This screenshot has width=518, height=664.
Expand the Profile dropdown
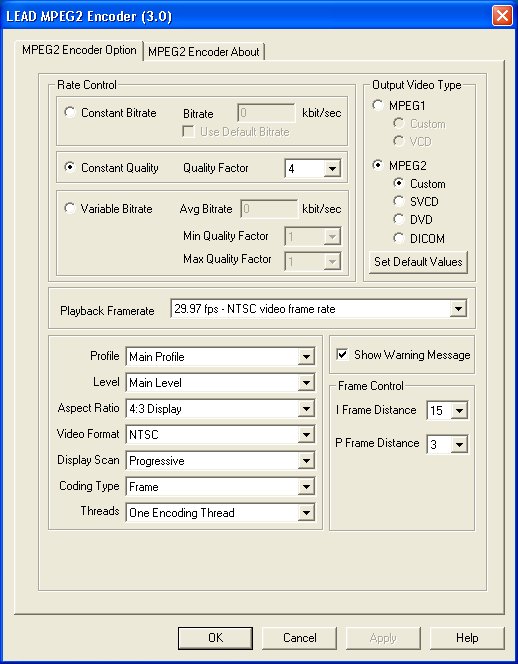click(x=305, y=357)
